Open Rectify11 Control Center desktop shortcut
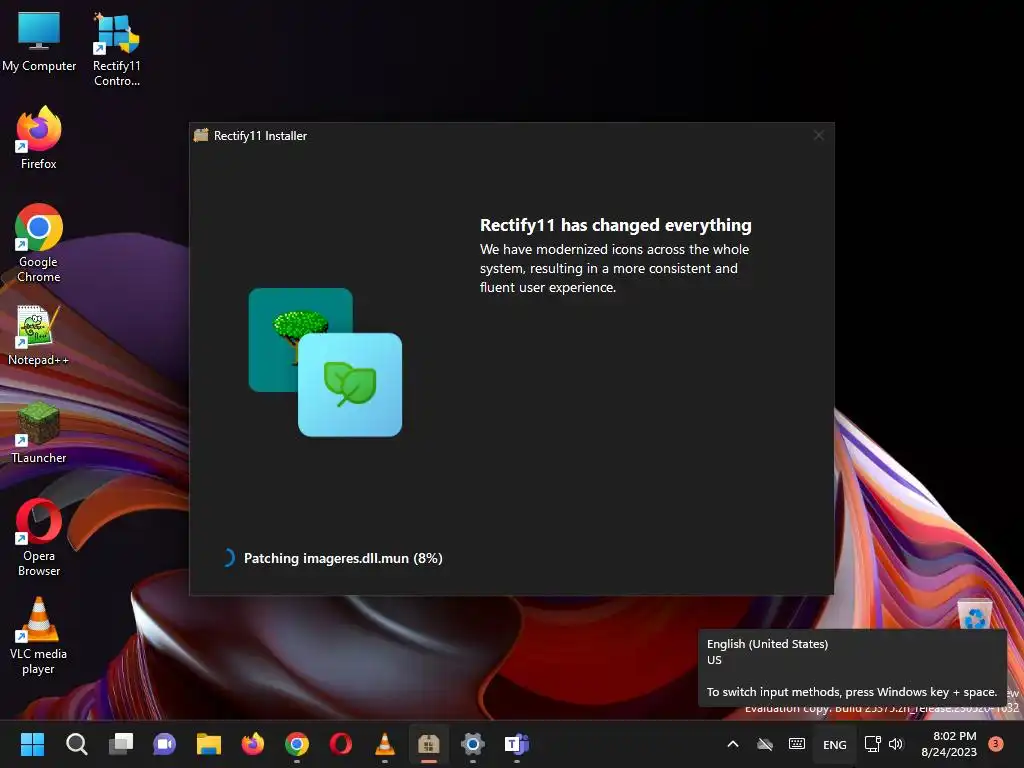The height and width of the screenshot is (768, 1024). point(116,50)
